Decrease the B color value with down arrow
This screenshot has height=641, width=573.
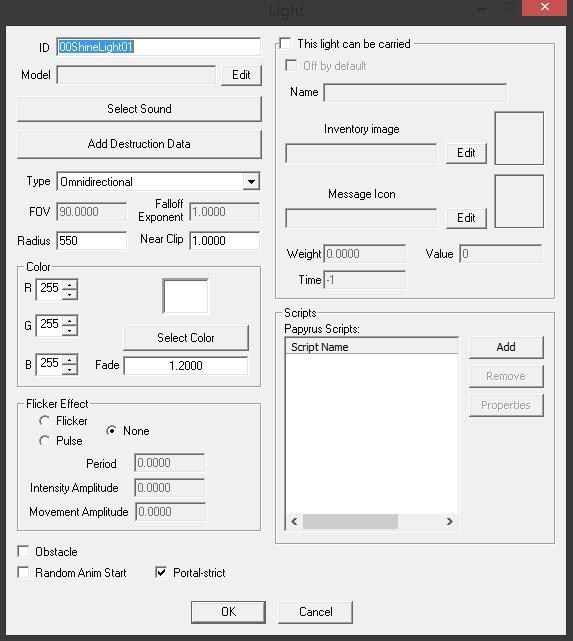pyautogui.click(x=70, y=370)
